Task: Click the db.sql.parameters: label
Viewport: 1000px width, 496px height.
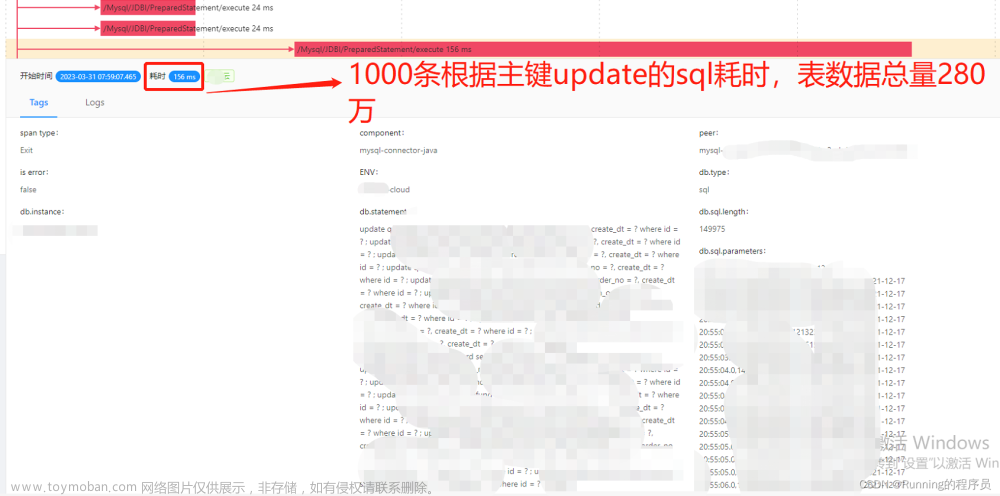Action: [732, 251]
